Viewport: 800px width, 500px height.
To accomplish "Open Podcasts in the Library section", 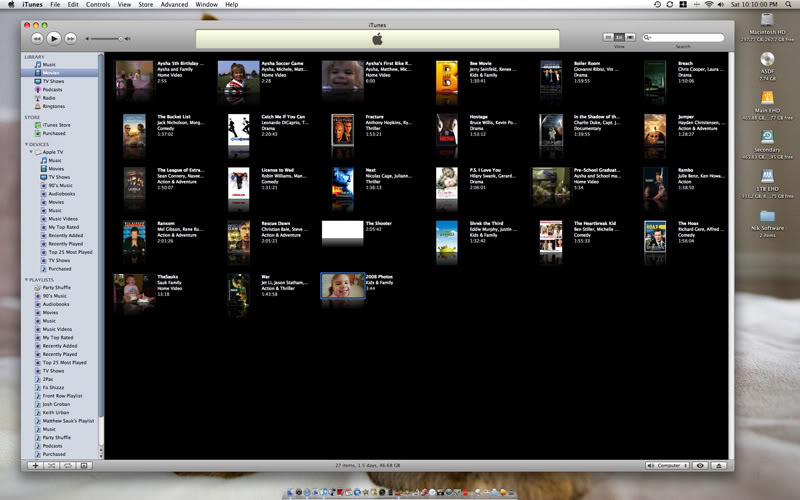I will tap(52, 90).
